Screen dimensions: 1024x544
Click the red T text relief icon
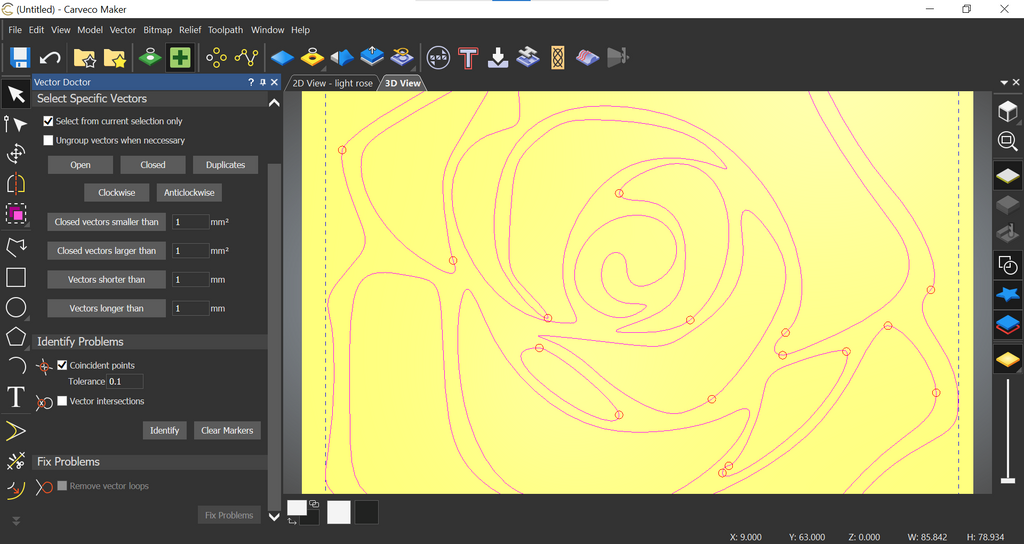click(x=467, y=57)
